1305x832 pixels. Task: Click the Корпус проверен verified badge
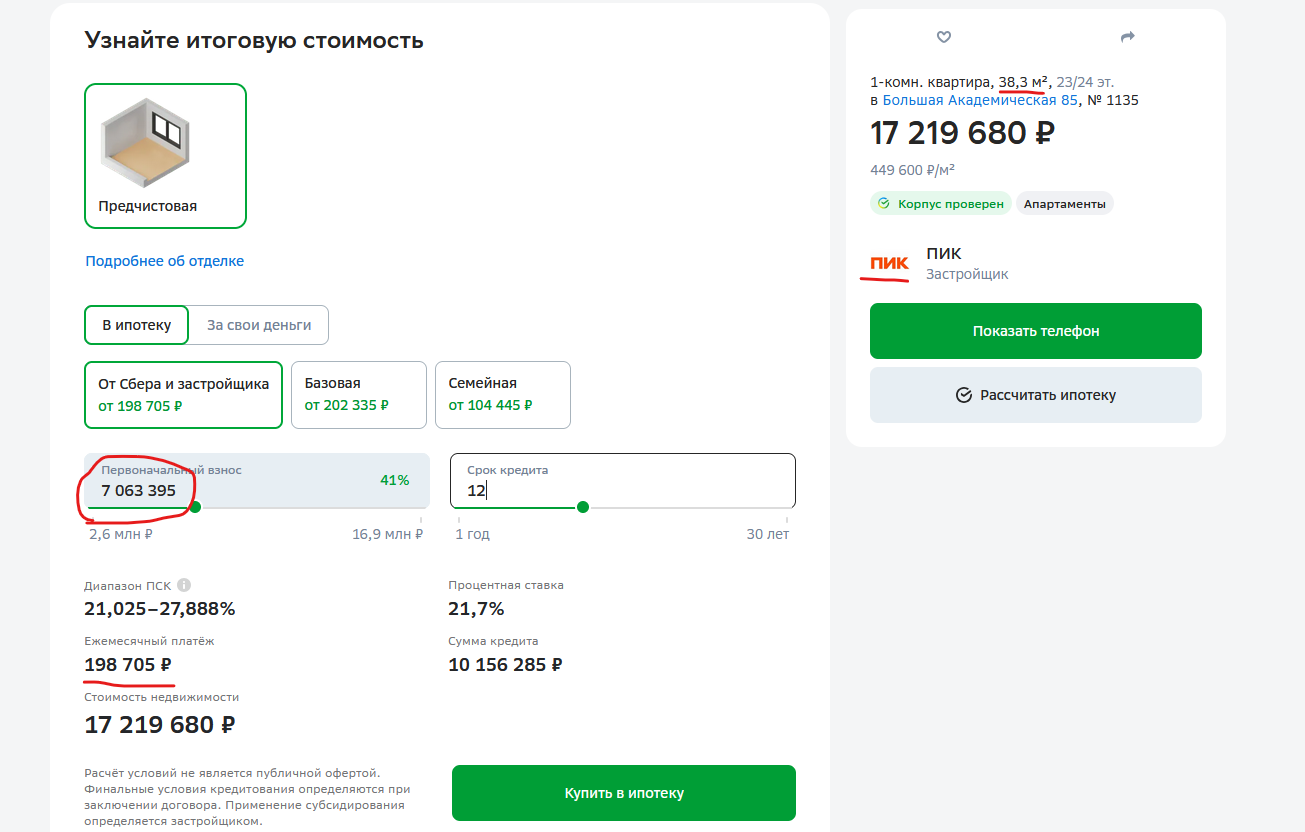click(941, 204)
